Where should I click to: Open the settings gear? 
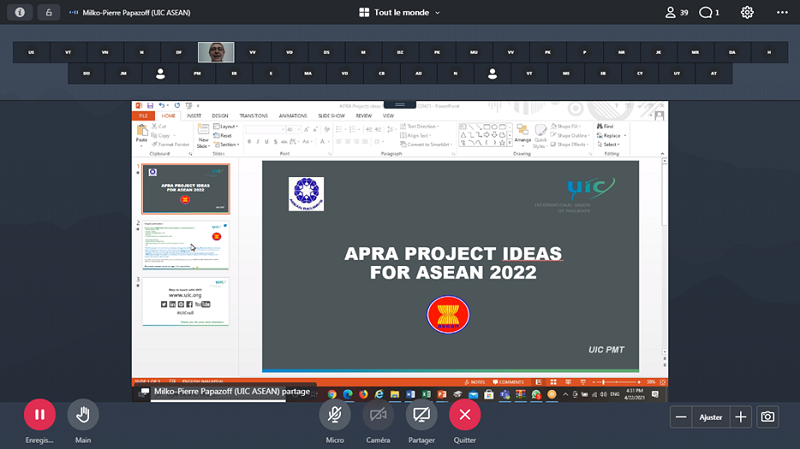click(747, 12)
